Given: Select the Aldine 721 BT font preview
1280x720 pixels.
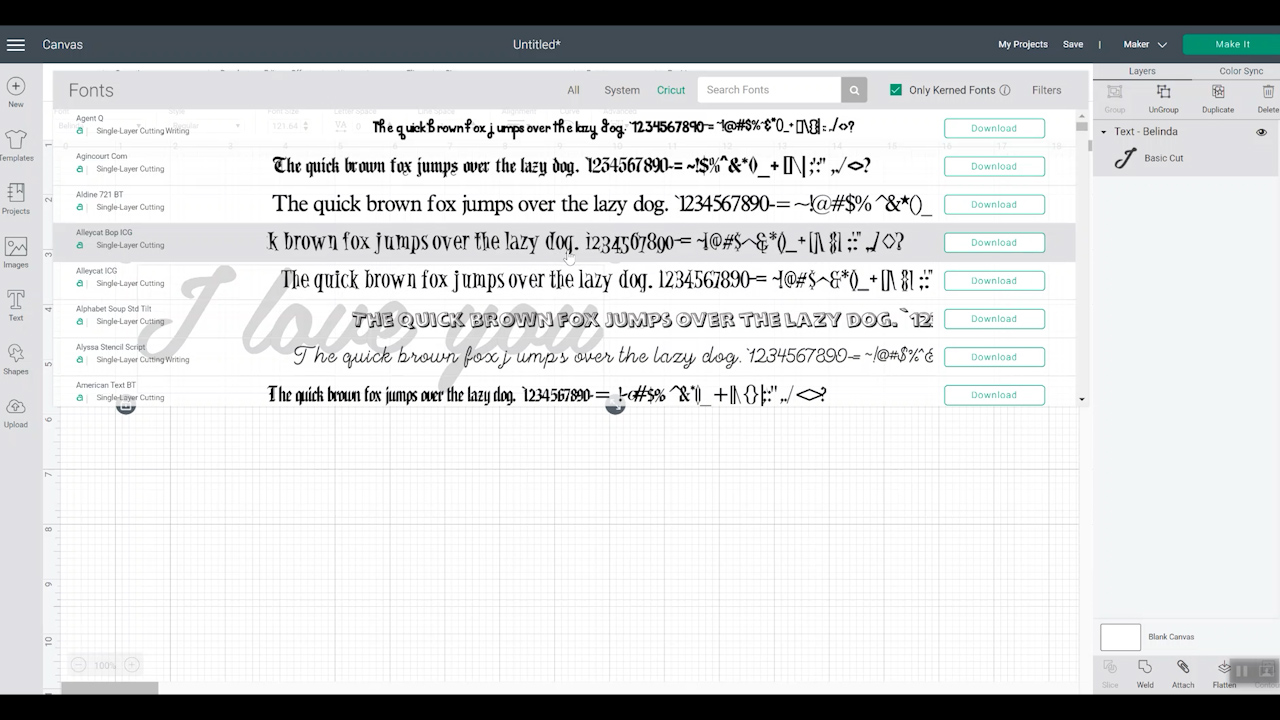Looking at the screenshot, I should 602,204.
